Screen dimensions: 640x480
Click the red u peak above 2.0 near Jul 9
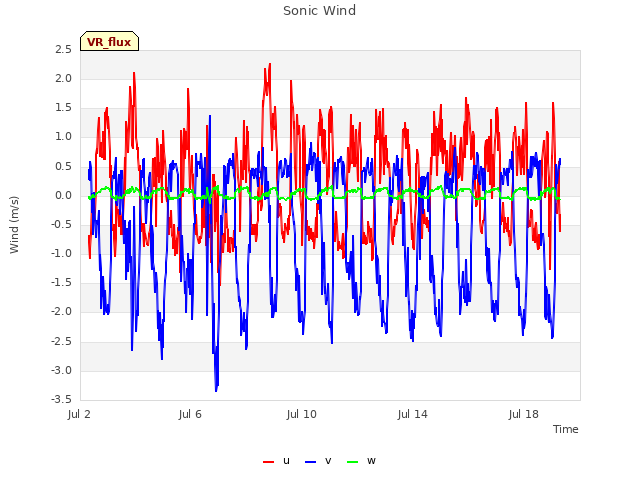(x=270, y=65)
